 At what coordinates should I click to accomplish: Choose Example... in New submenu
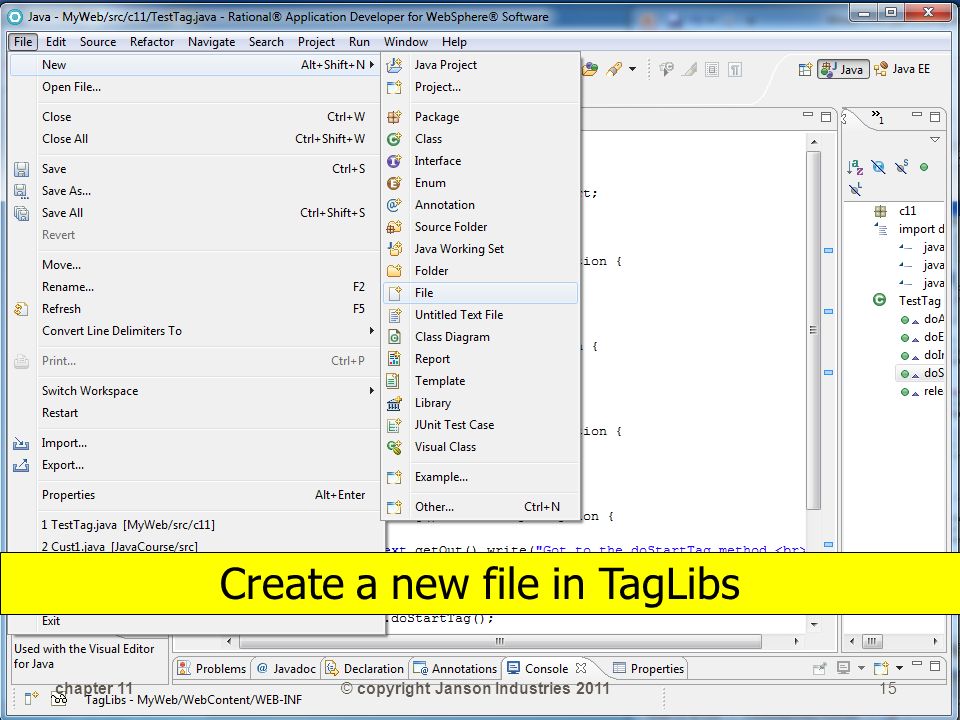coord(480,477)
